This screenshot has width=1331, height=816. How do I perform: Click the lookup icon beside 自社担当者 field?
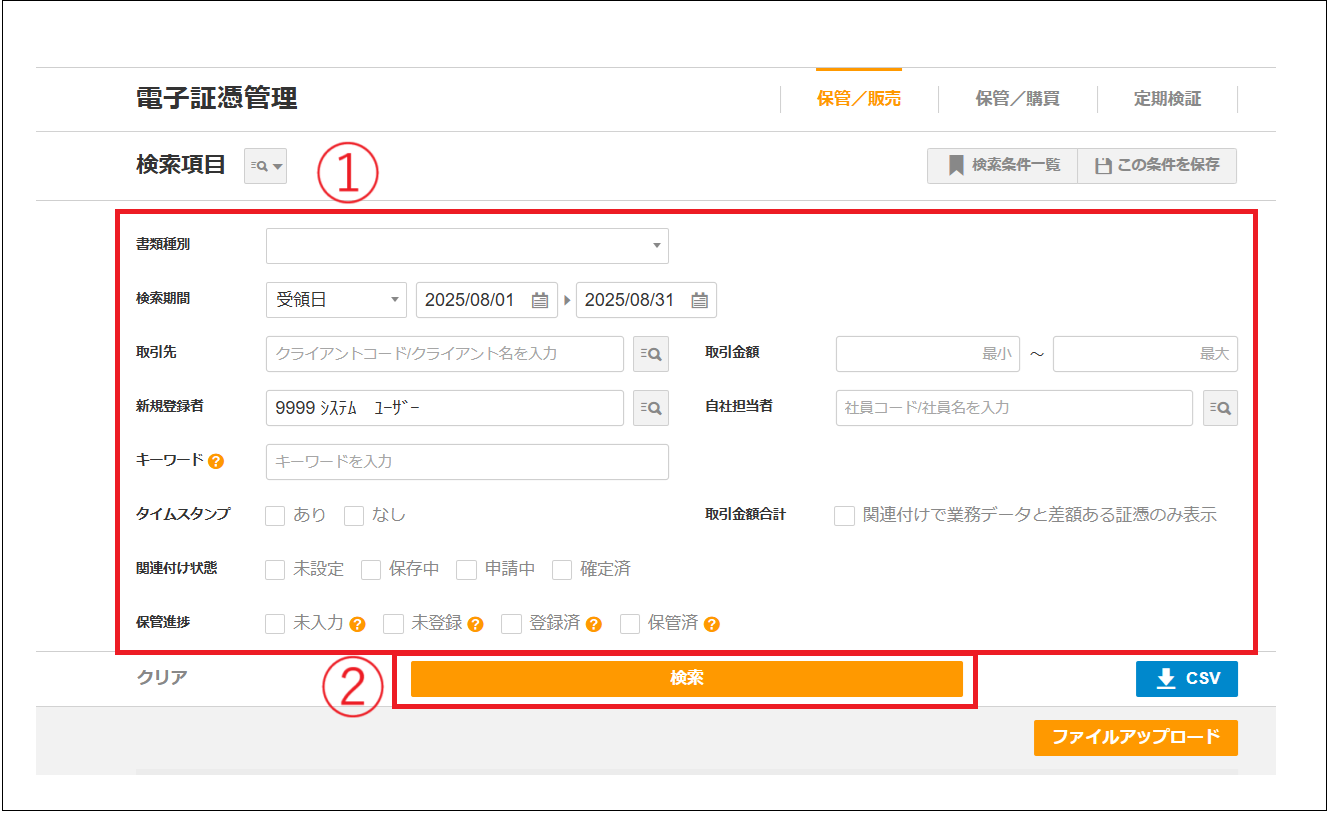coord(1220,408)
